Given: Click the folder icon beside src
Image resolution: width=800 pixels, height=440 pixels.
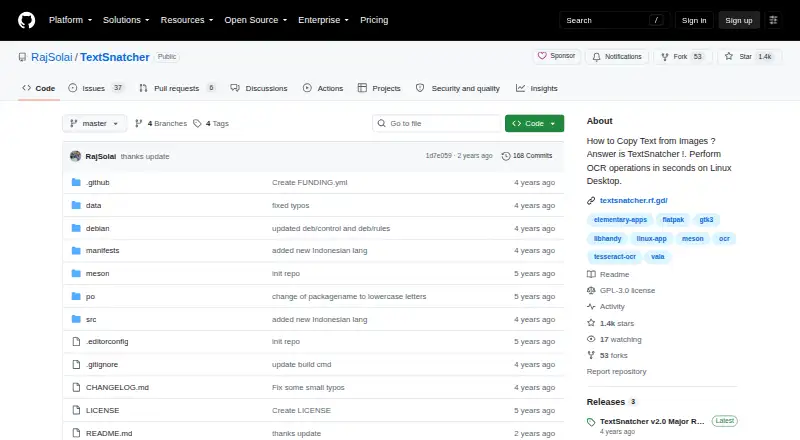Looking at the screenshot, I should [76, 320].
